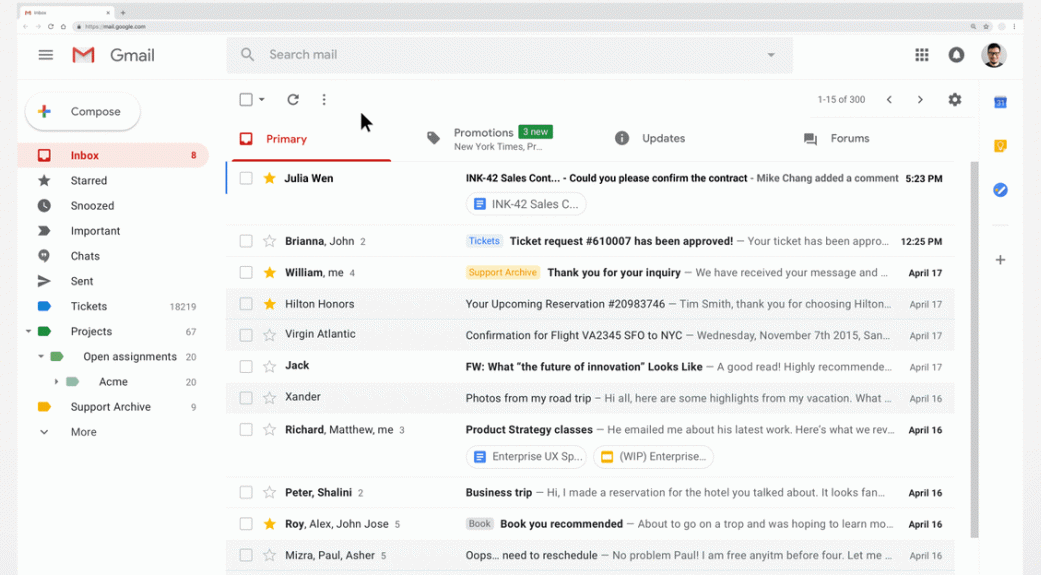Select the Hilton Honors email checkbox
The width and height of the screenshot is (1041, 575).
tap(246, 304)
